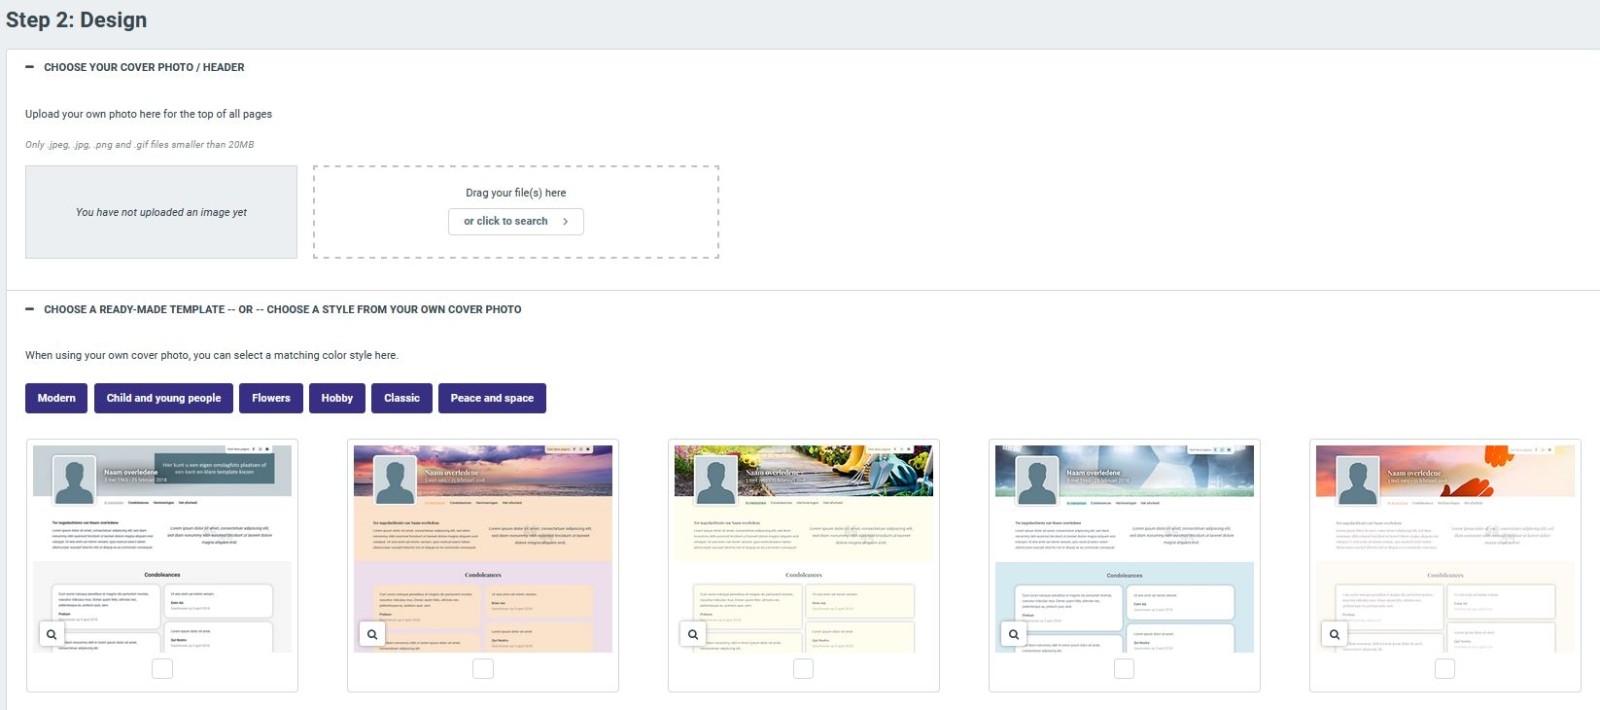
Task: Select the Hobby template category
Action: (x=337, y=398)
